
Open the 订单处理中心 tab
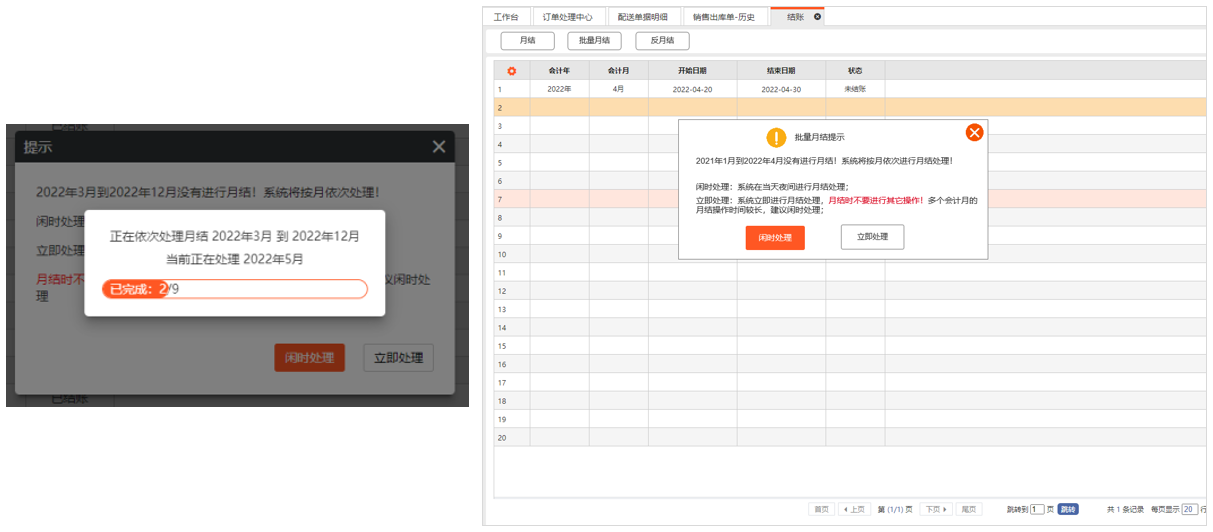[x=567, y=17]
